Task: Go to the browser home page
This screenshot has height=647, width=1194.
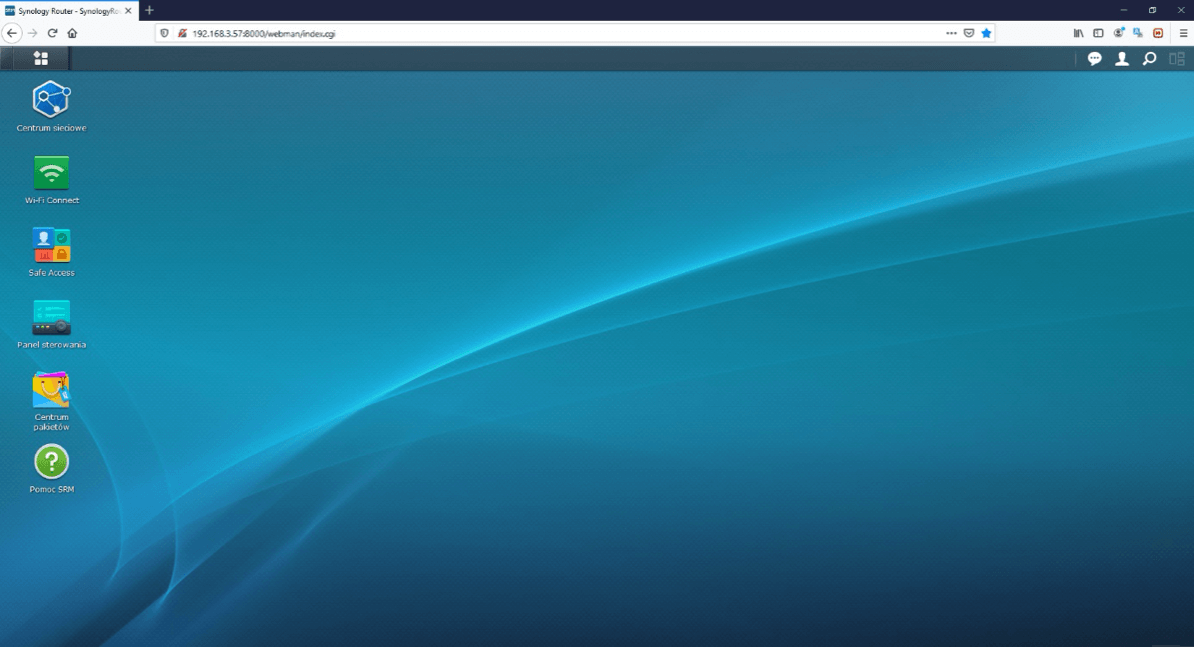Action: (x=72, y=33)
